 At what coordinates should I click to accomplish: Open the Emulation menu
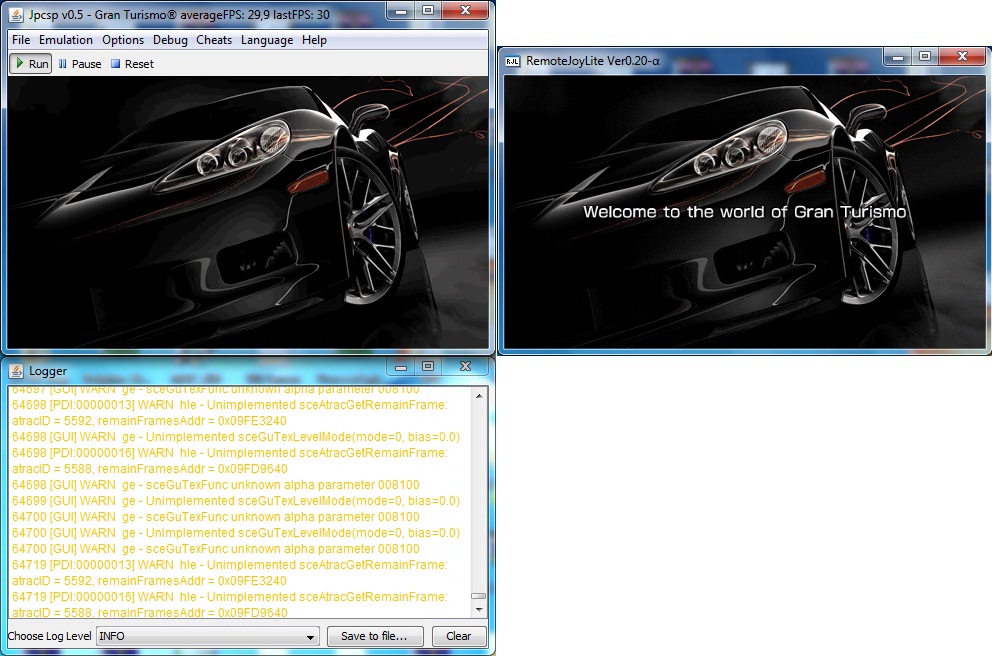point(66,40)
